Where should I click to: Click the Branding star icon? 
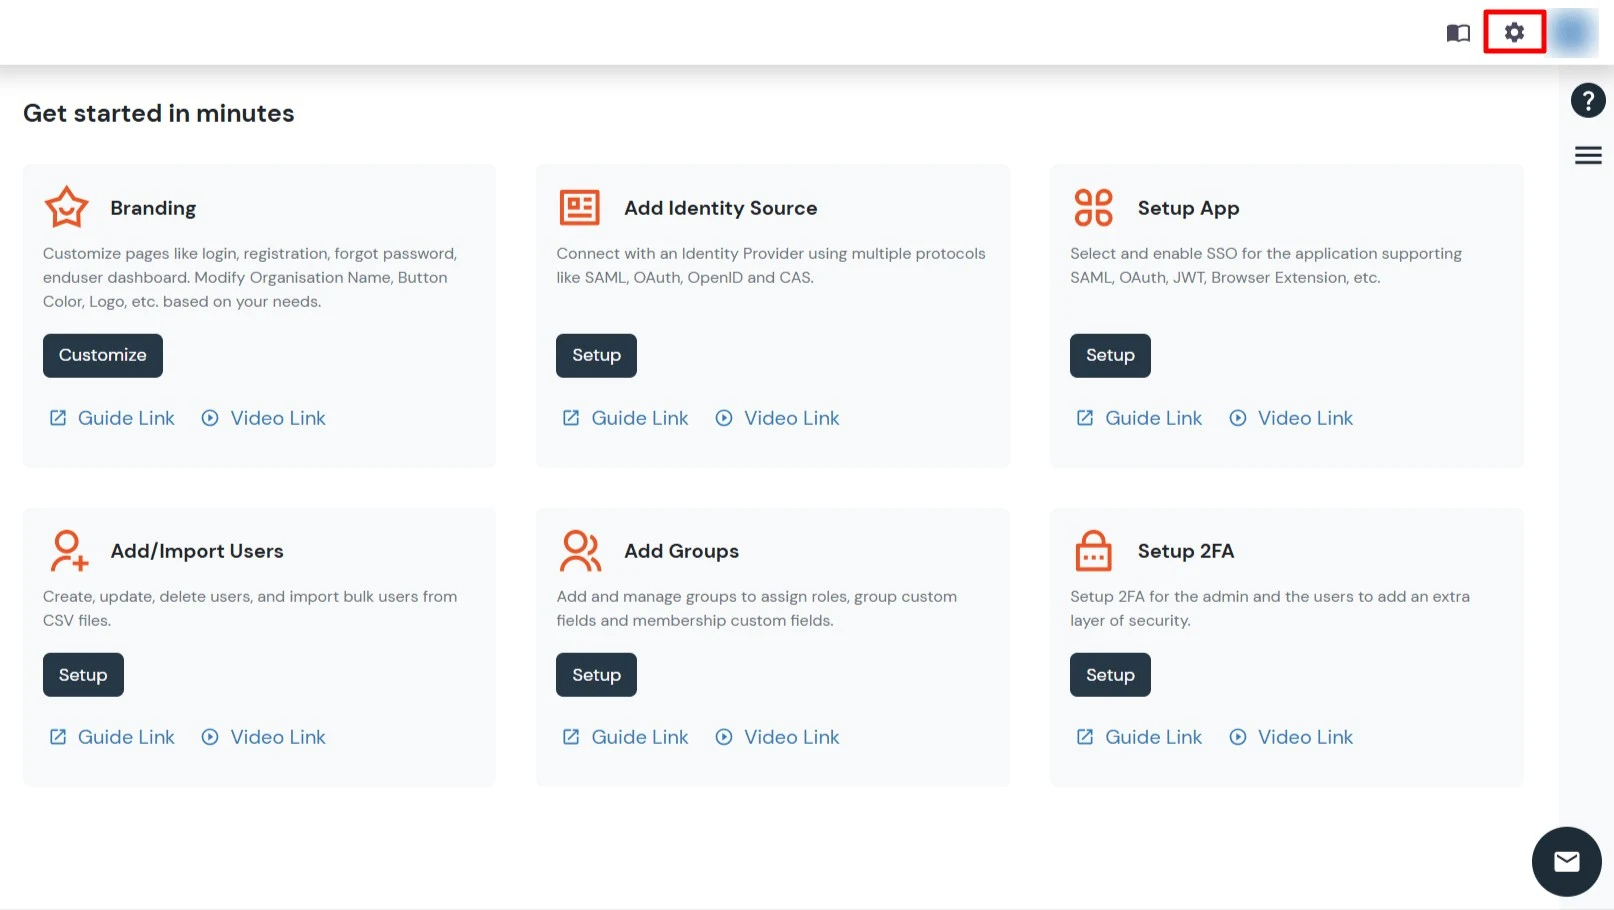(x=66, y=207)
